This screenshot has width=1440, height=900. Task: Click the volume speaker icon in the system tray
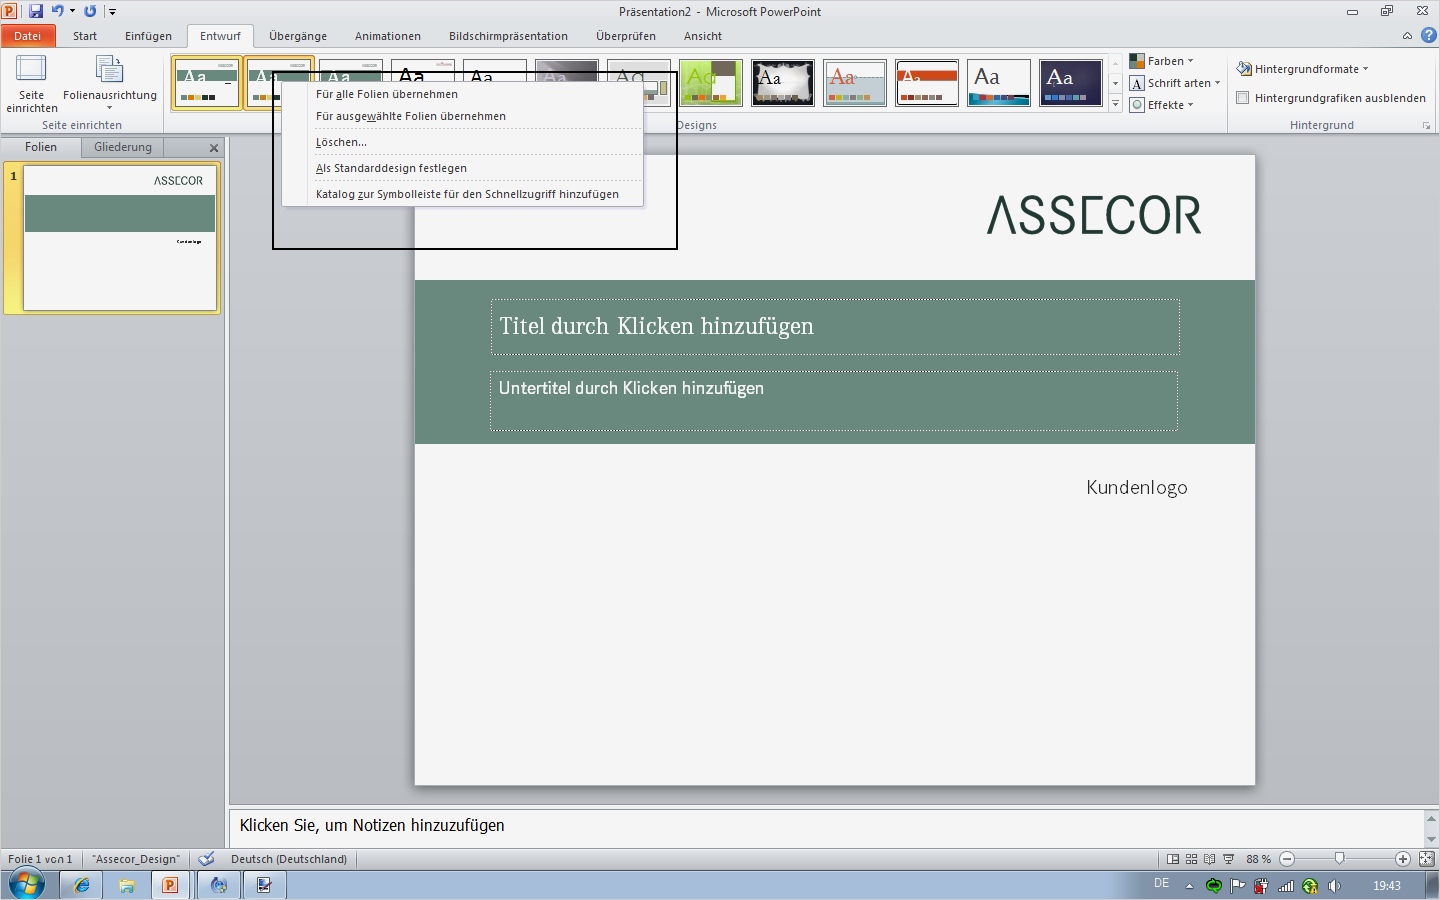1335,886
